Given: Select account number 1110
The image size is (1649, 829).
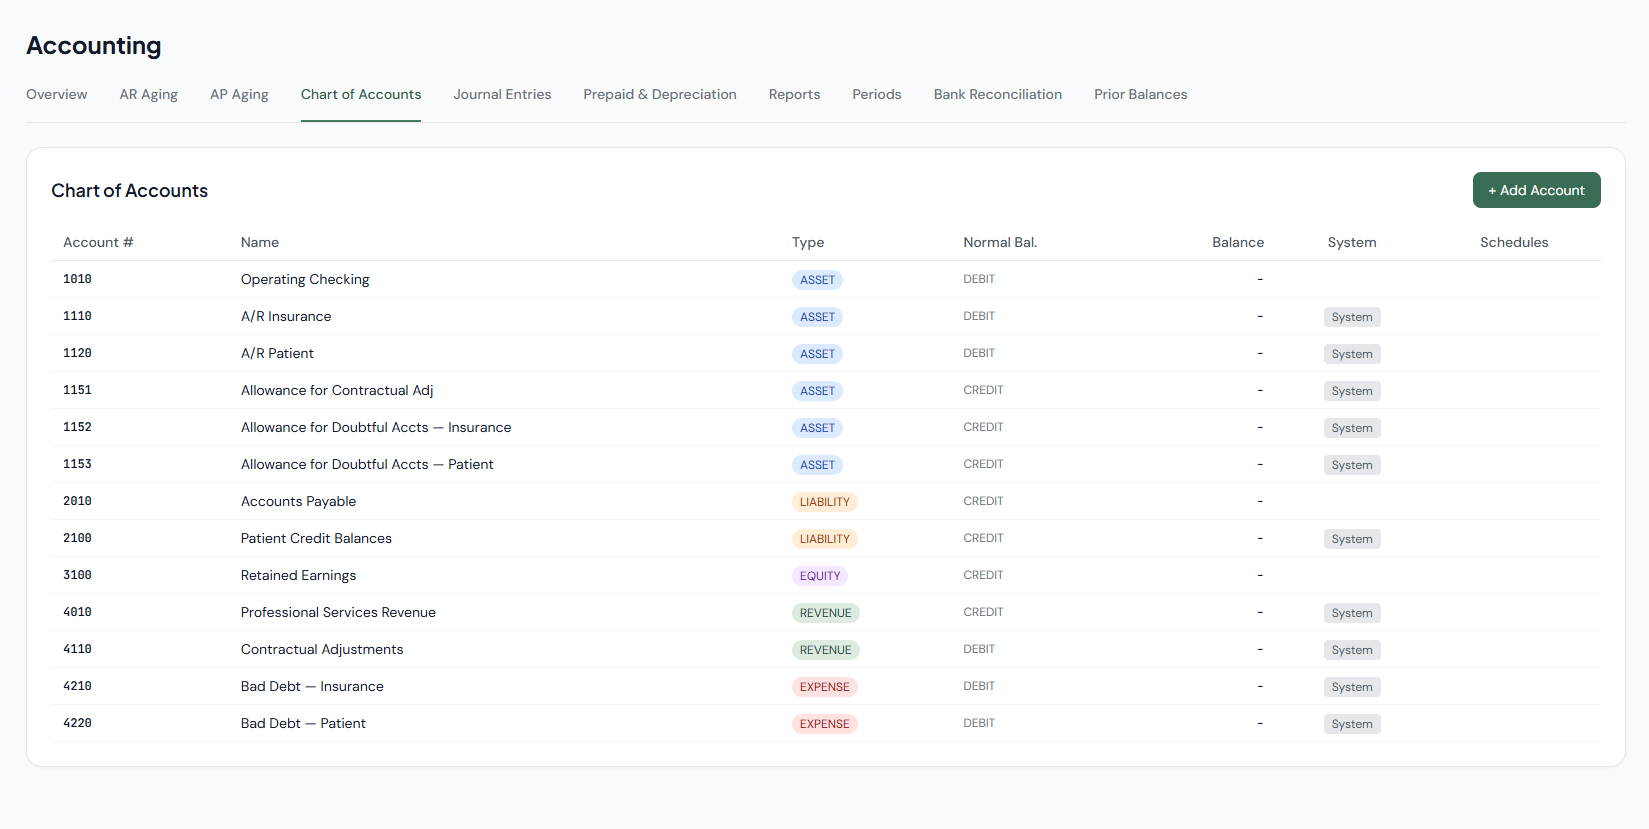Looking at the screenshot, I should [x=77, y=316].
